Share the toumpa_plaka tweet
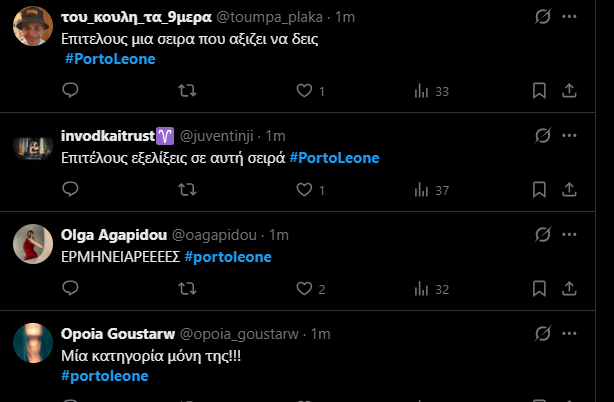Image resolution: width=614 pixels, height=402 pixels. pyautogui.click(x=569, y=91)
